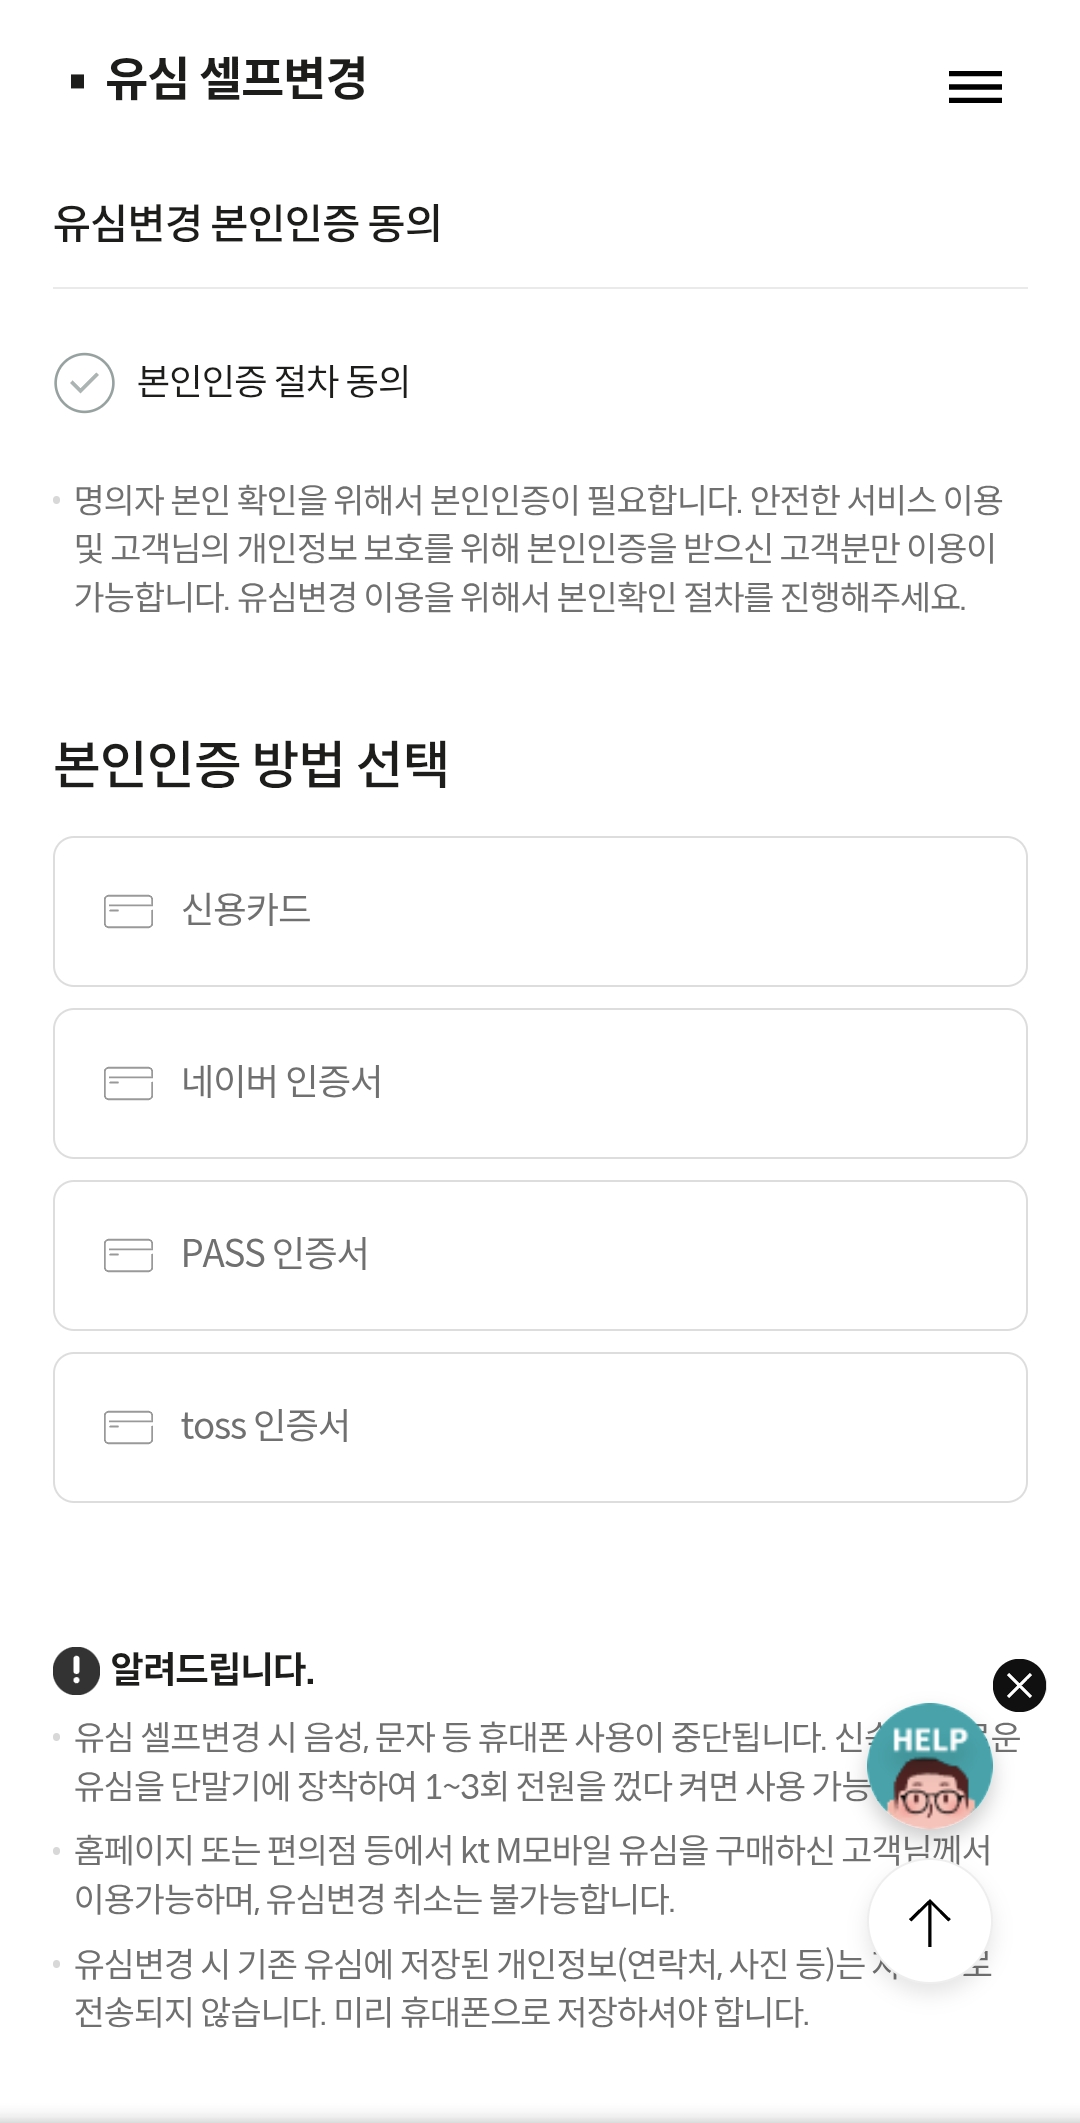Click the exclamation mark notice icon
The height and width of the screenshot is (2123, 1080).
[76, 1670]
